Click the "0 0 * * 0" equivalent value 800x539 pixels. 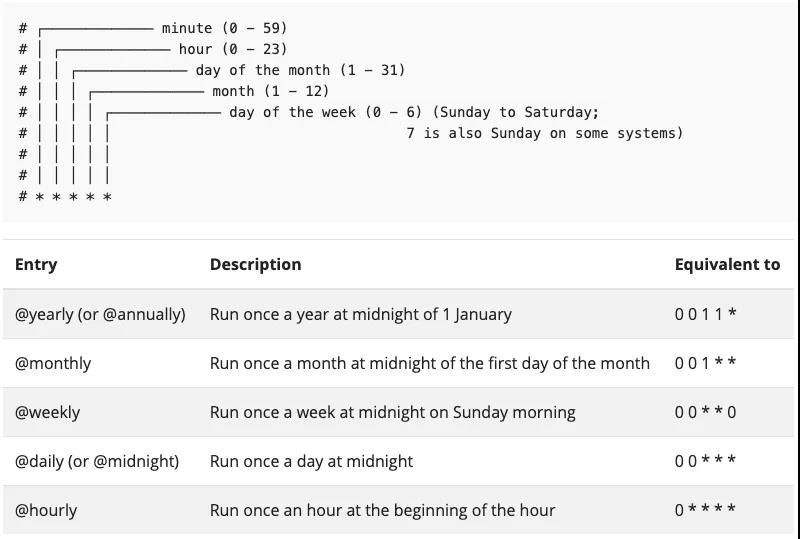point(705,412)
